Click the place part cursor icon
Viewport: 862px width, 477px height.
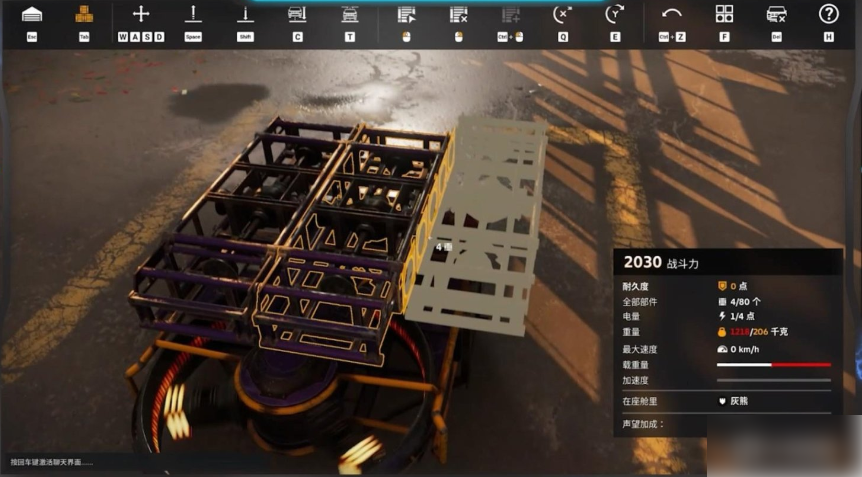click(x=406, y=14)
